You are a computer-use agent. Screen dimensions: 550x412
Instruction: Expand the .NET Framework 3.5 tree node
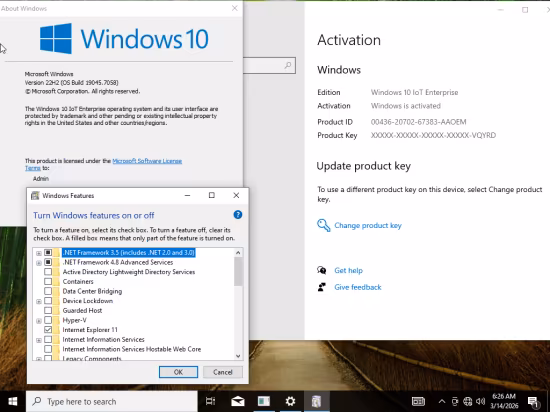[39, 253]
